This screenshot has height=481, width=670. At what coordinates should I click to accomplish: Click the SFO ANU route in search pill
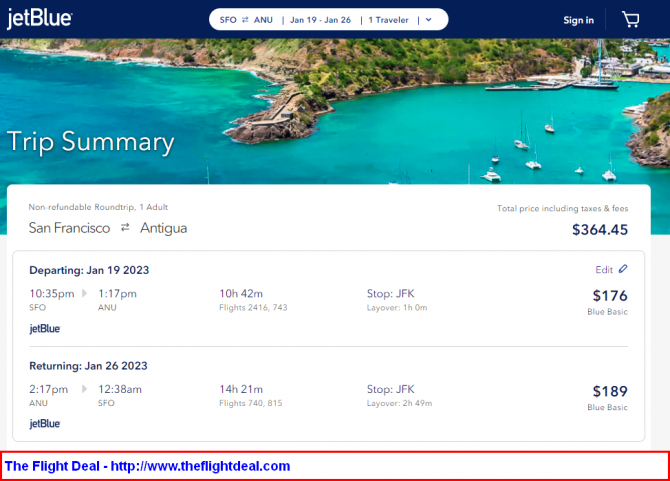[246, 20]
